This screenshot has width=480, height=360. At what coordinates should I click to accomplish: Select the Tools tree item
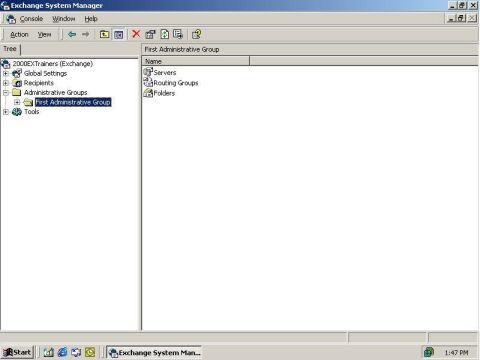[32, 112]
